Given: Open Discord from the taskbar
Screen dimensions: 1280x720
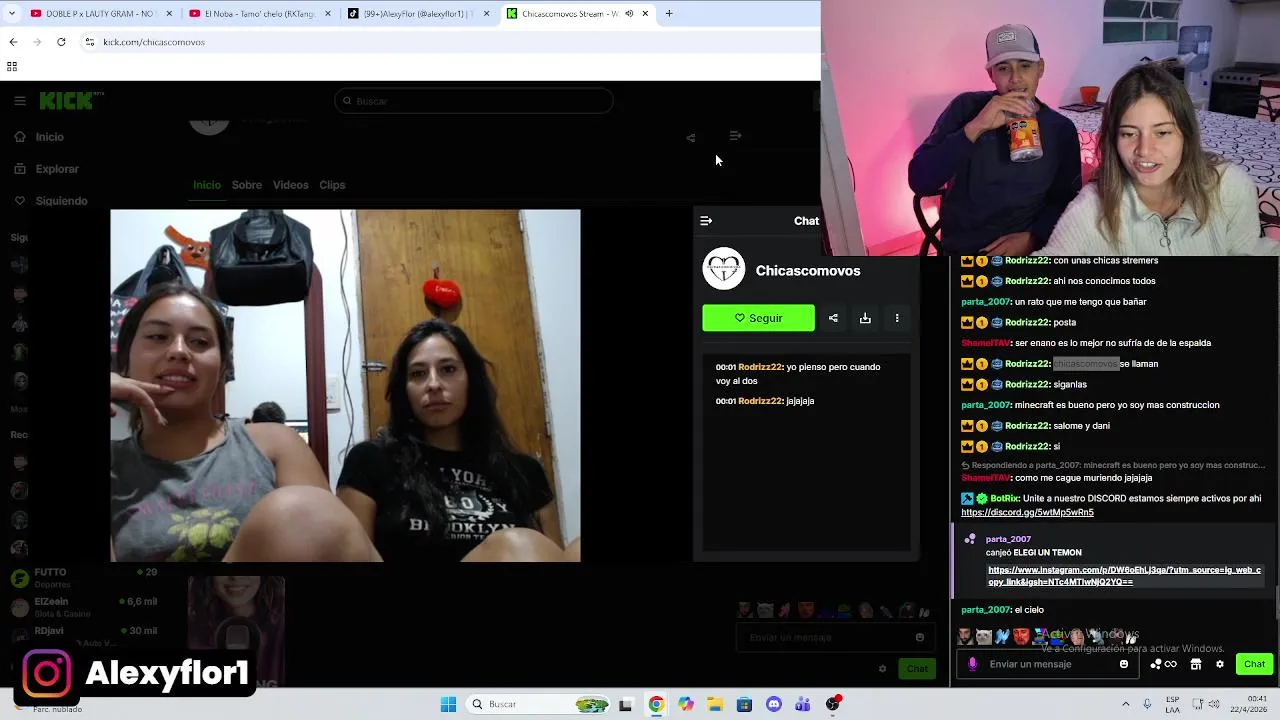Looking at the screenshot, I should [774, 704].
